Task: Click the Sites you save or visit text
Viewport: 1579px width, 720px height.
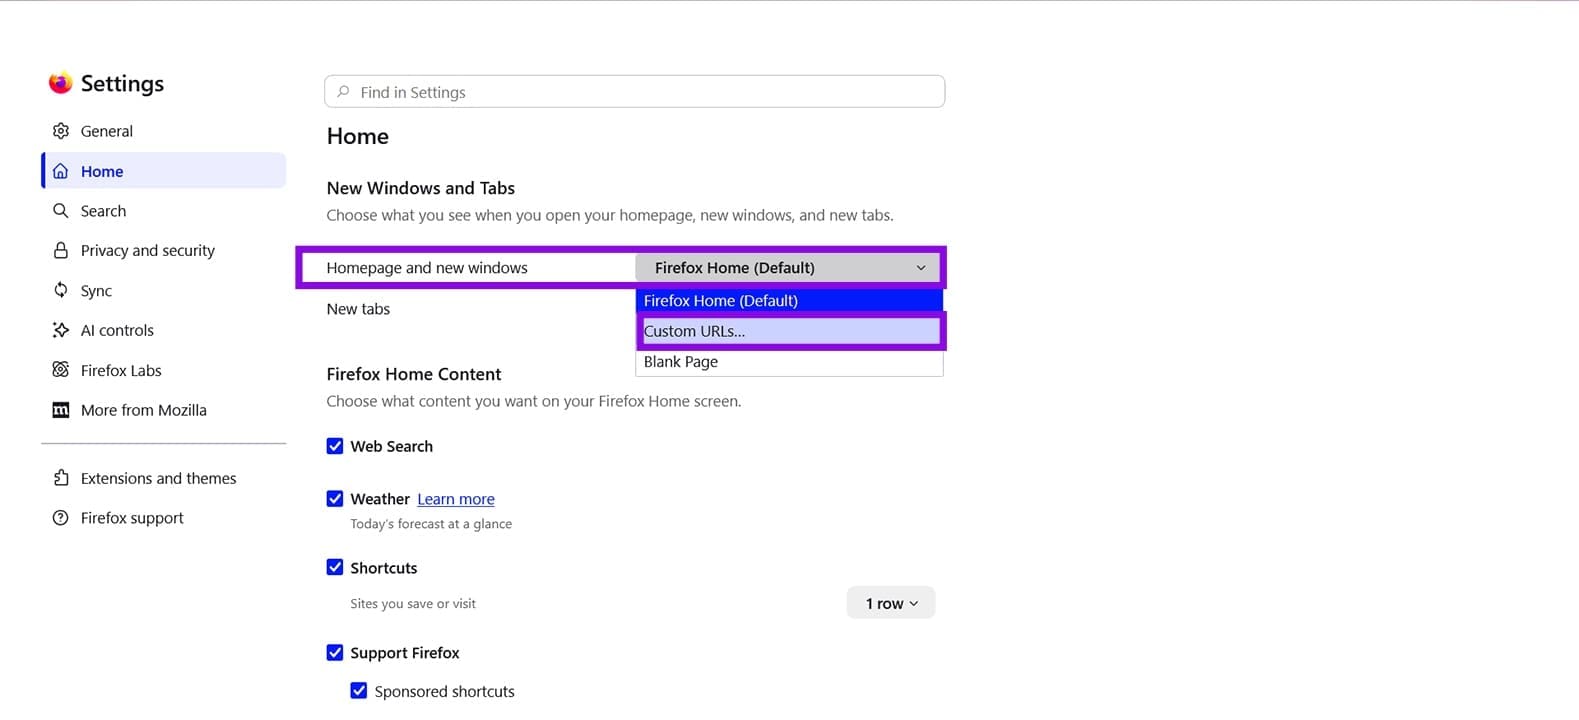Action: click(413, 604)
